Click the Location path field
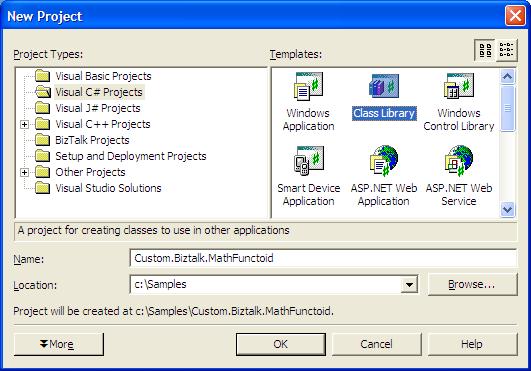Screen dimensions: 531x371 tap(266, 284)
